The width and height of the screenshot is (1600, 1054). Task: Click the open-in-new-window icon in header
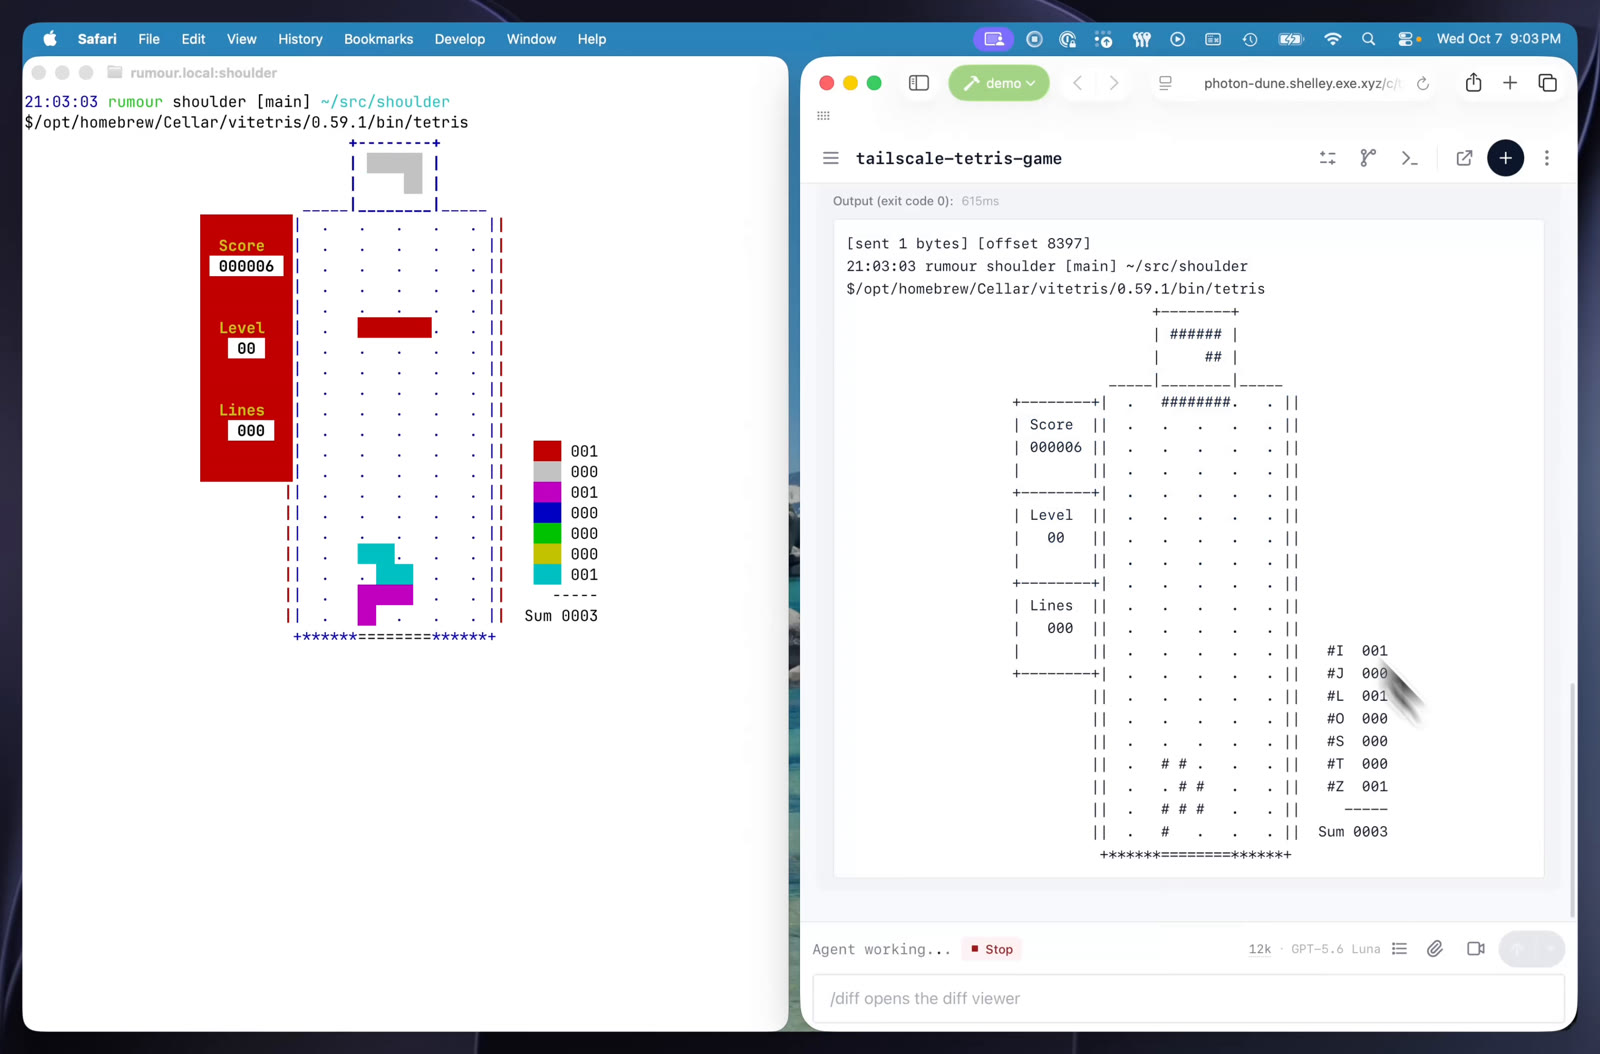[x=1464, y=158]
